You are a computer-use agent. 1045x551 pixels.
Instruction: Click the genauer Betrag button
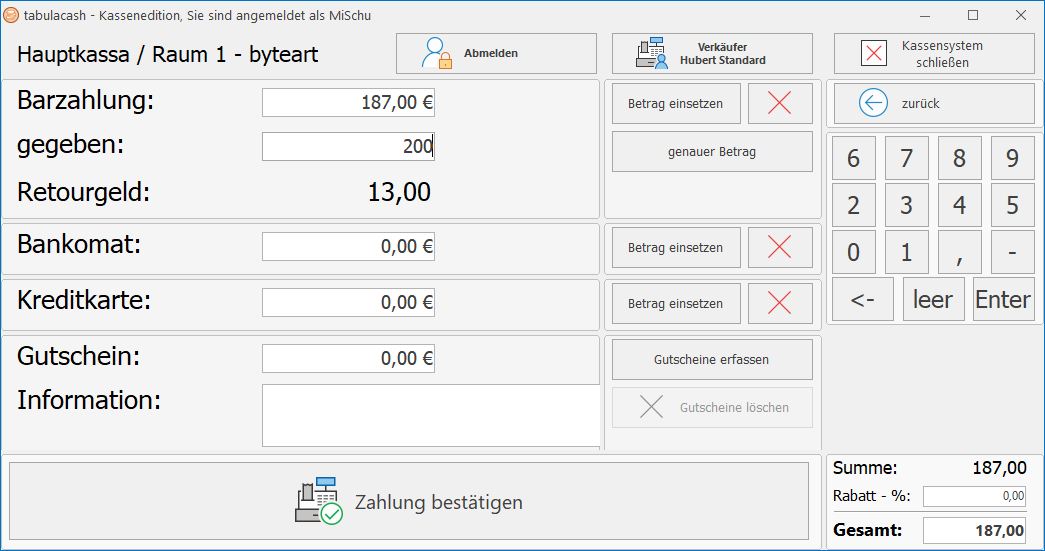(x=712, y=151)
